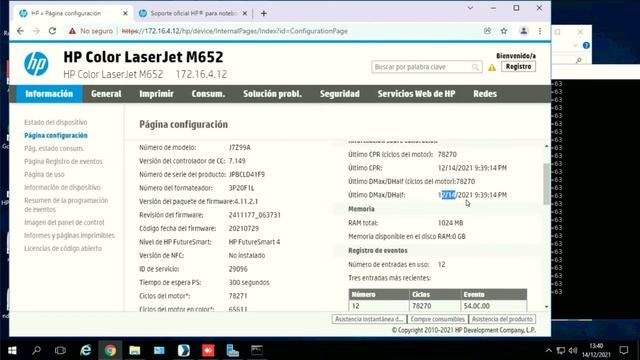Viewport: 640px width, 360px height.
Task: Switch to Soporte oficial HP browser tab
Action: (193, 13)
